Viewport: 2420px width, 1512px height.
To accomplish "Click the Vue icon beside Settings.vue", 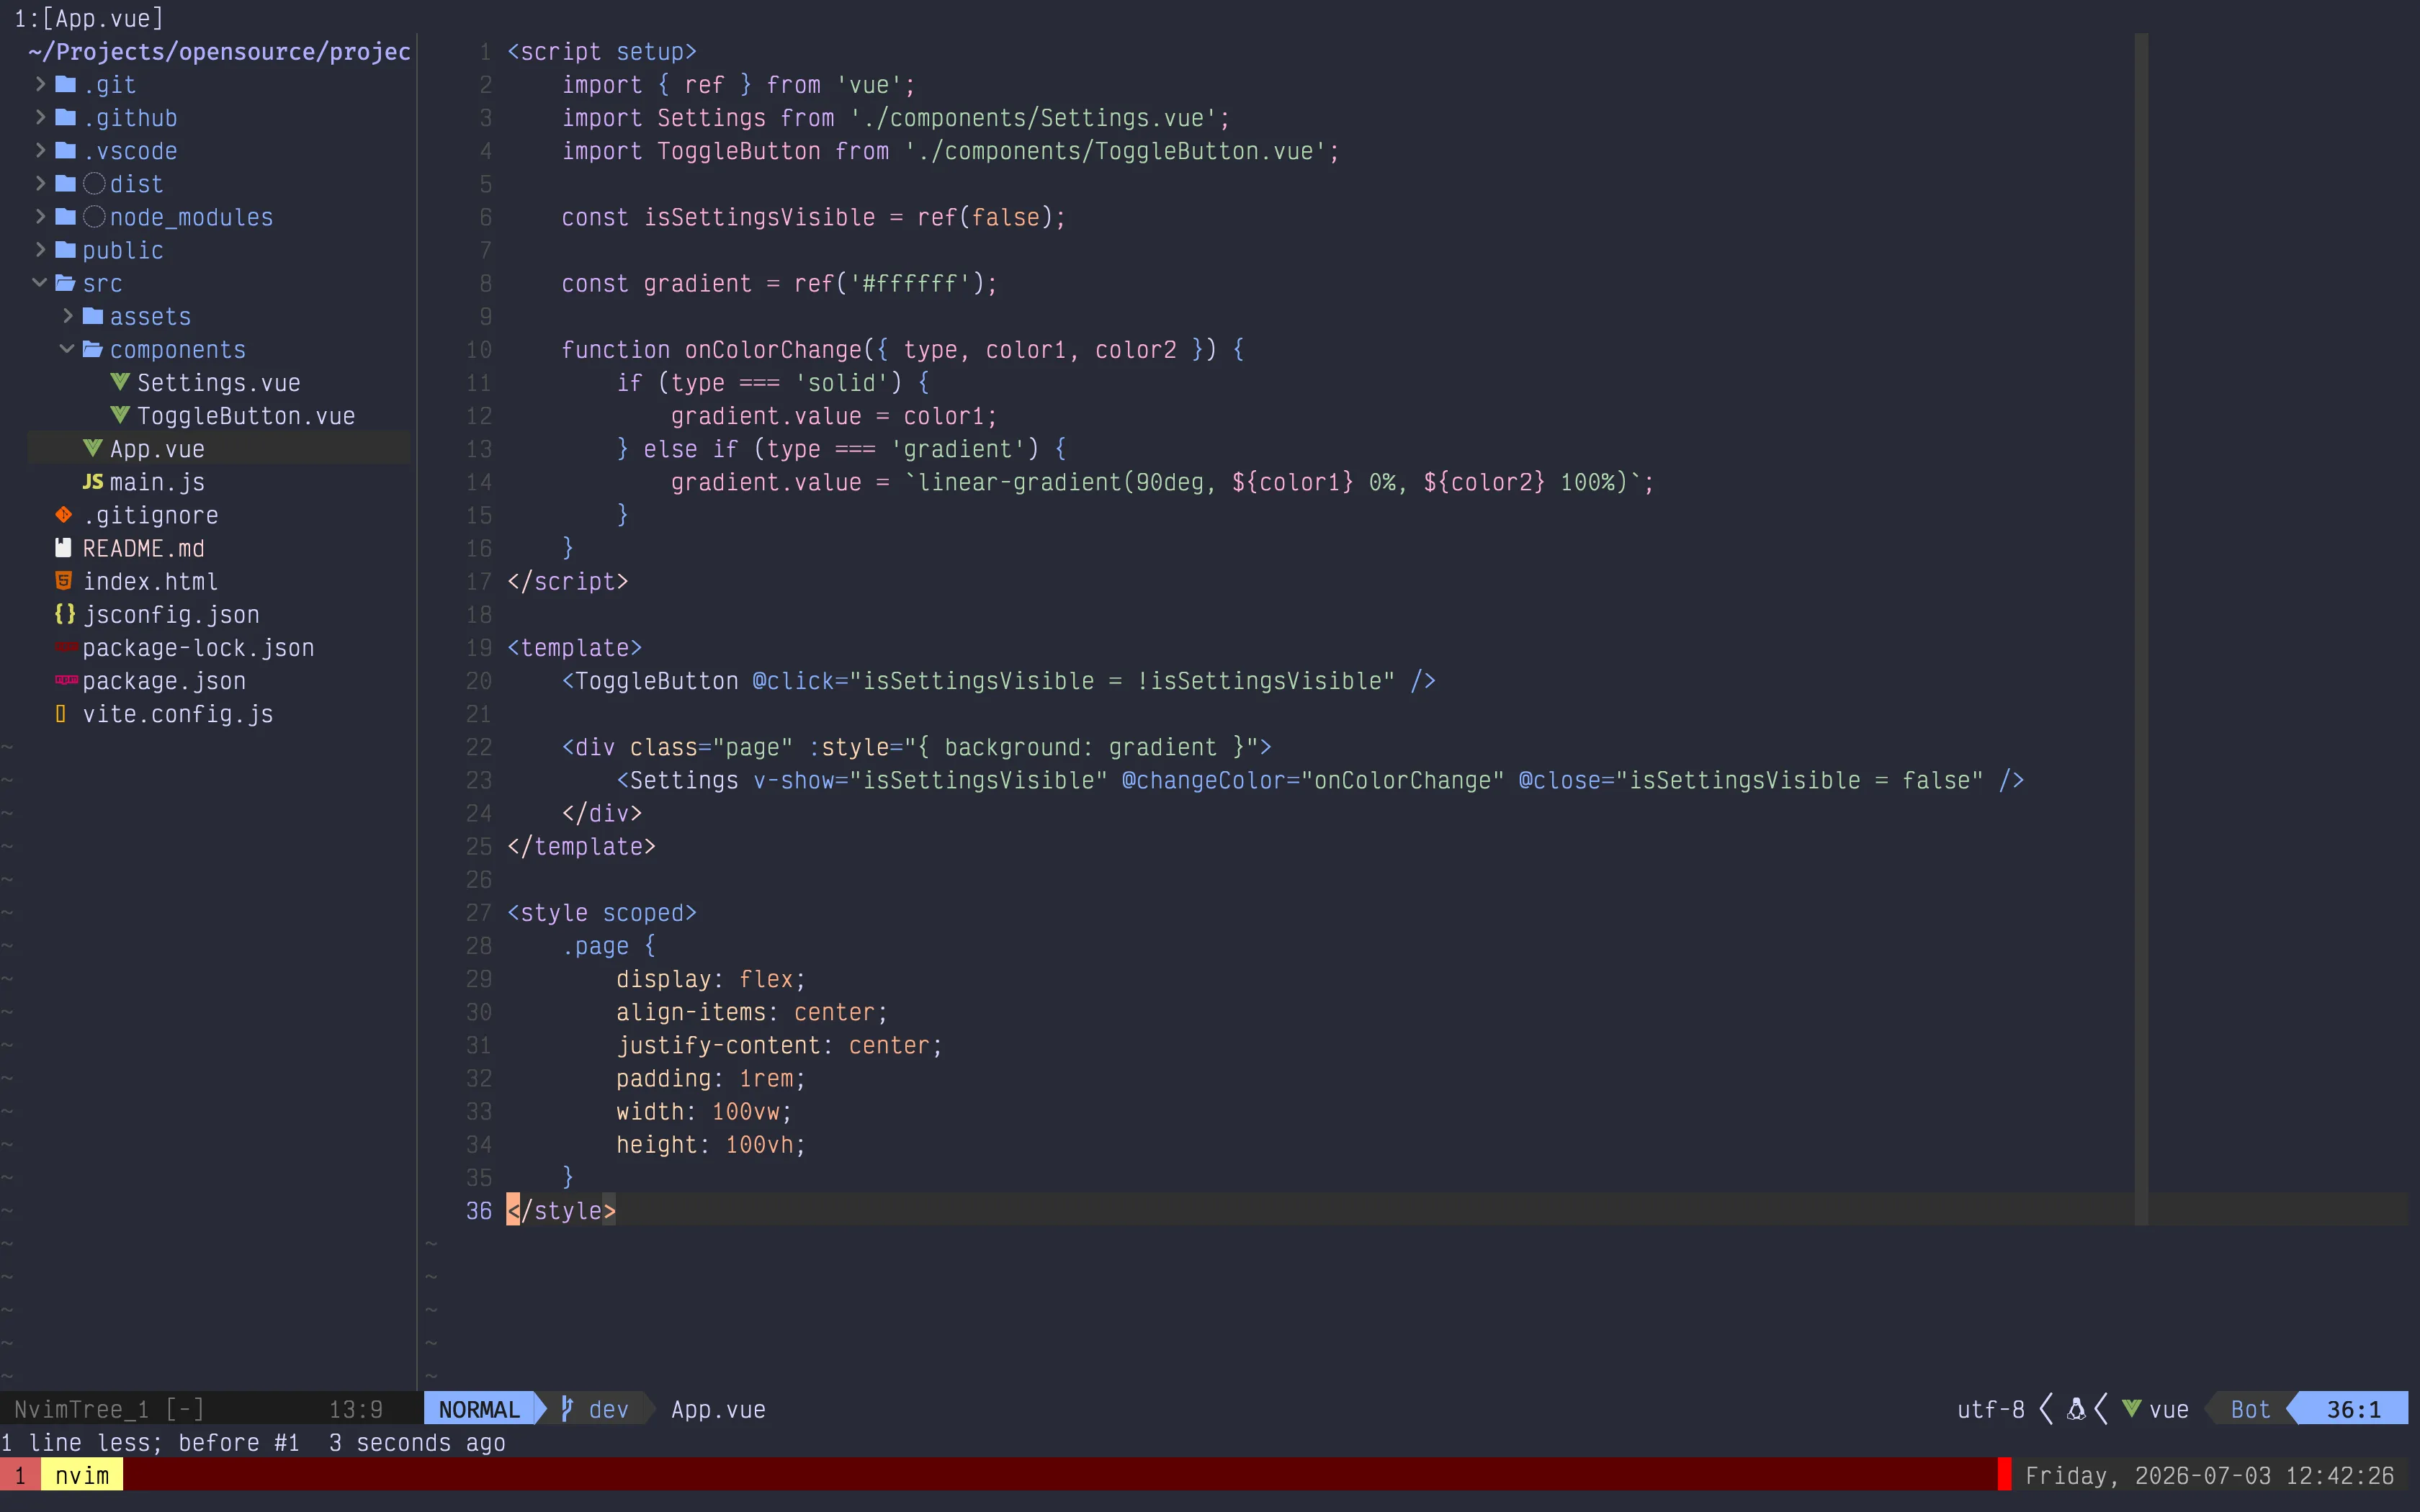I will (x=120, y=382).
